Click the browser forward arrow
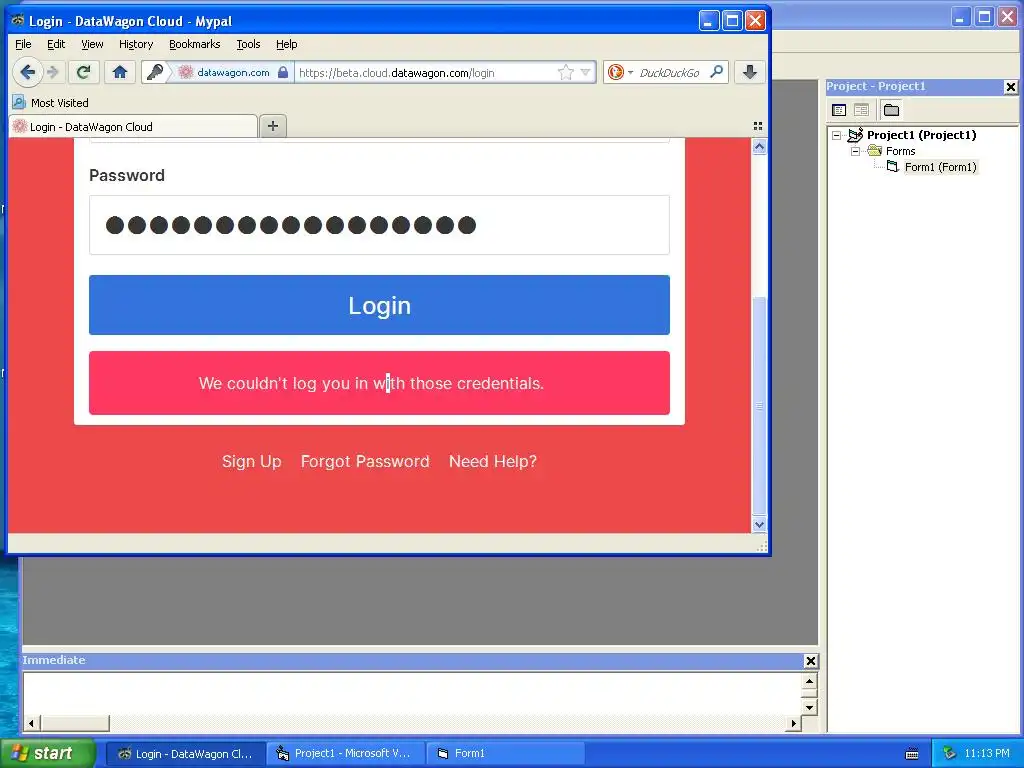Image resolution: width=1024 pixels, height=768 pixels. (x=54, y=72)
